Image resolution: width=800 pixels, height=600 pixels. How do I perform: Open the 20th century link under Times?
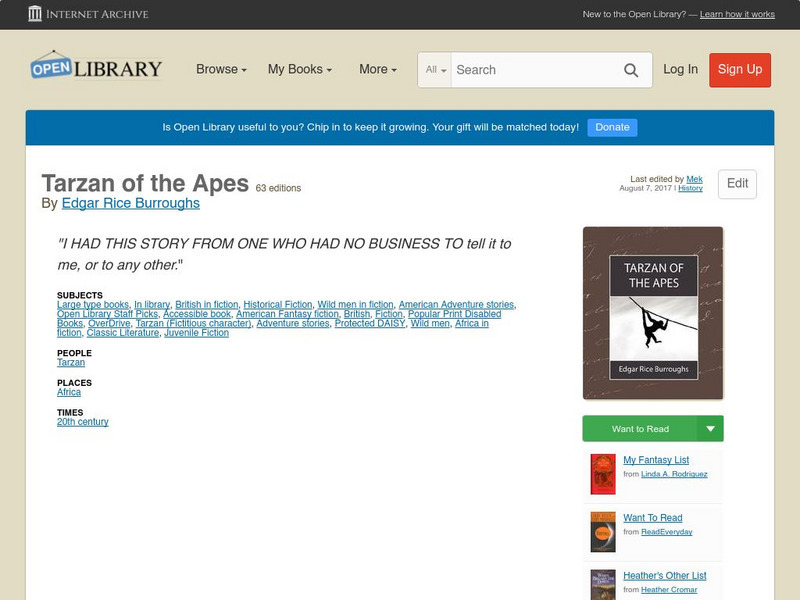click(x=83, y=422)
